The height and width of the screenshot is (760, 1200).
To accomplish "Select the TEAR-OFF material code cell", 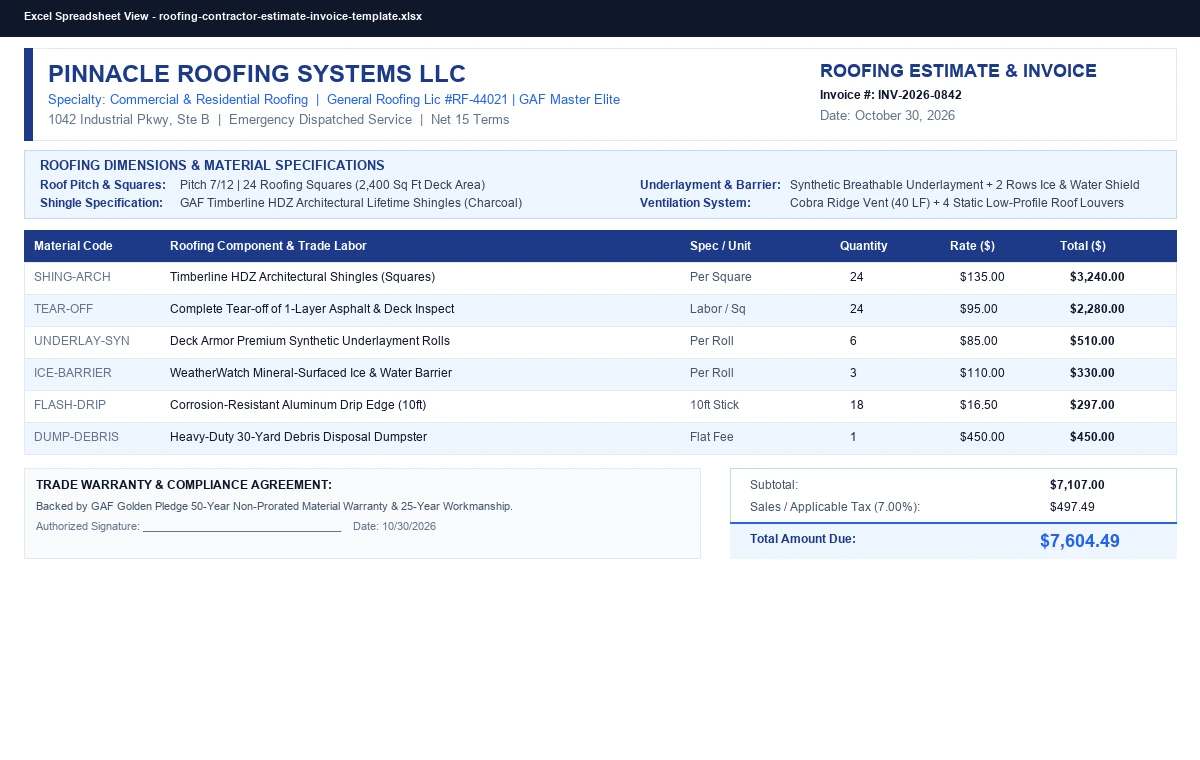I will [63, 309].
